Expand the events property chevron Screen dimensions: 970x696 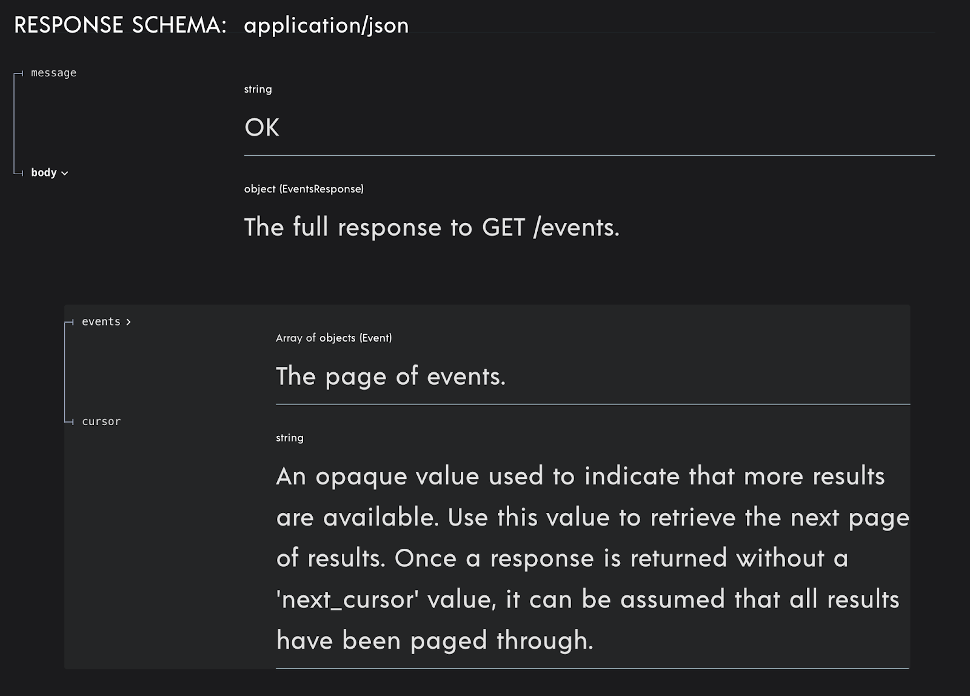(128, 322)
